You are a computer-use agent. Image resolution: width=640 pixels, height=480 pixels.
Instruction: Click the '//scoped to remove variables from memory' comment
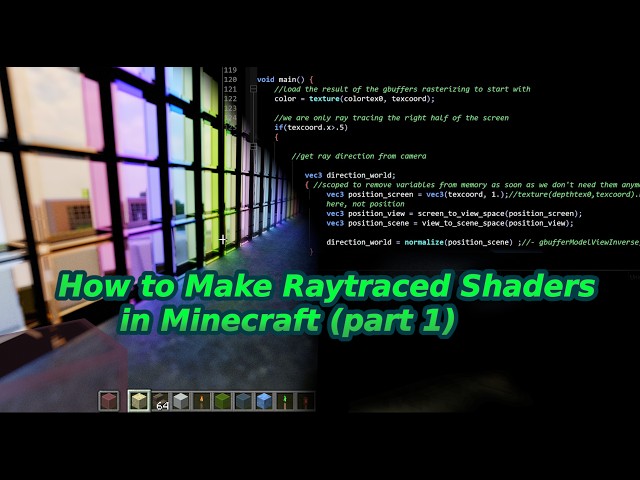point(476,185)
